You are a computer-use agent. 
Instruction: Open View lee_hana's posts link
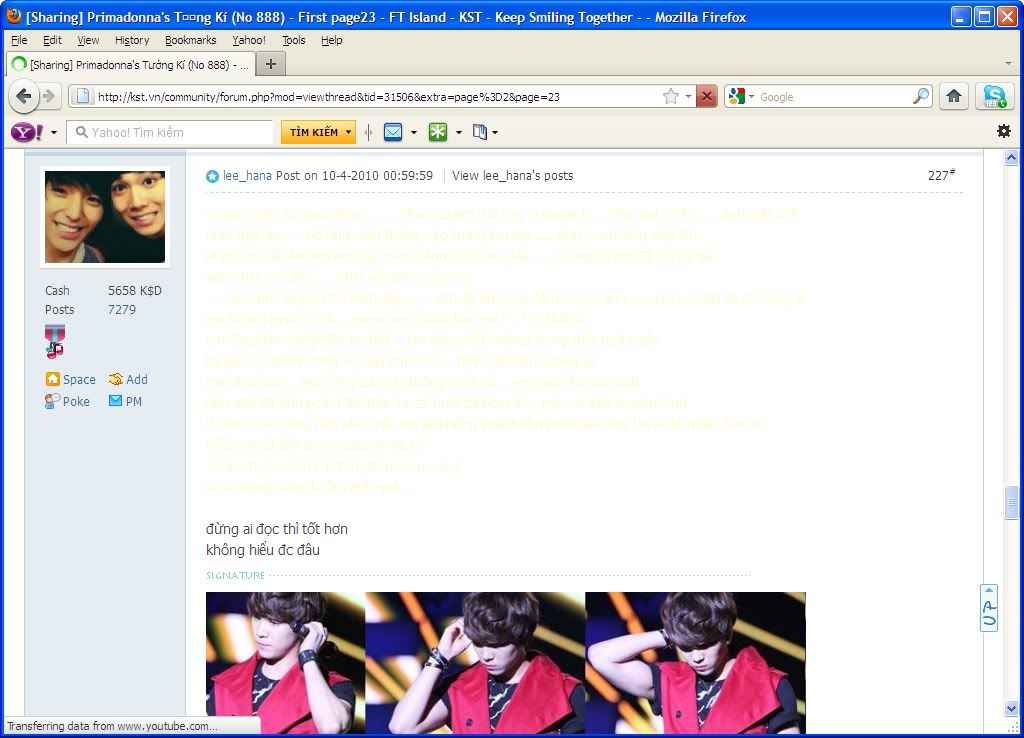pyautogui.click(x=513, y=176)
